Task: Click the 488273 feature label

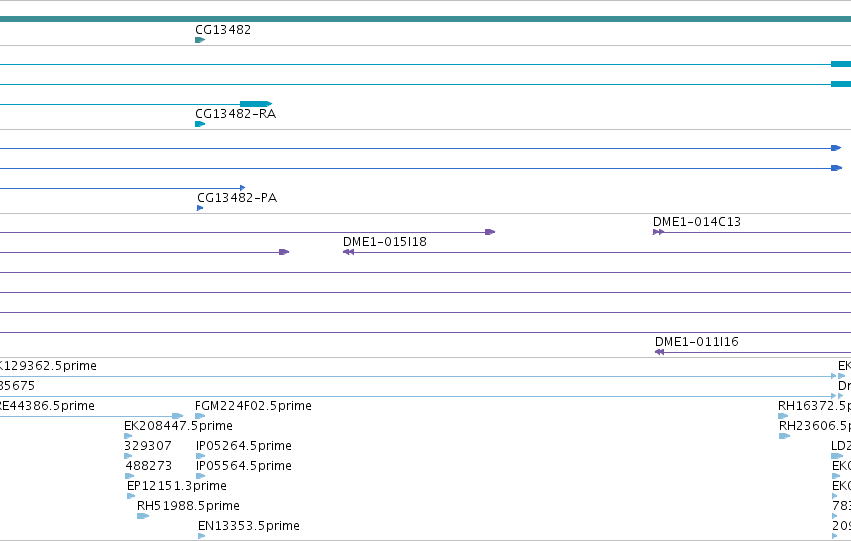Action: [149, 466]
